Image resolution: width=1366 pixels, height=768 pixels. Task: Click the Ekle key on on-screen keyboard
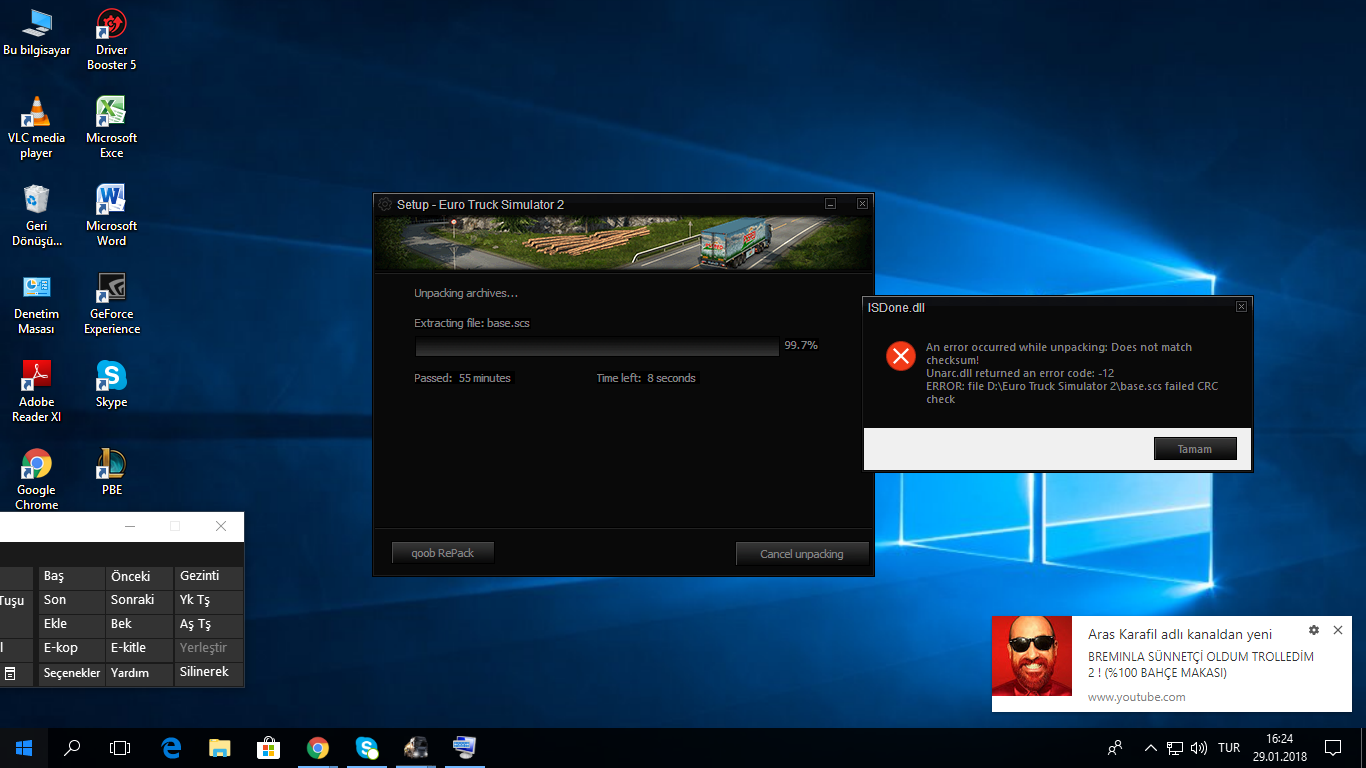(x=72, y=625)
